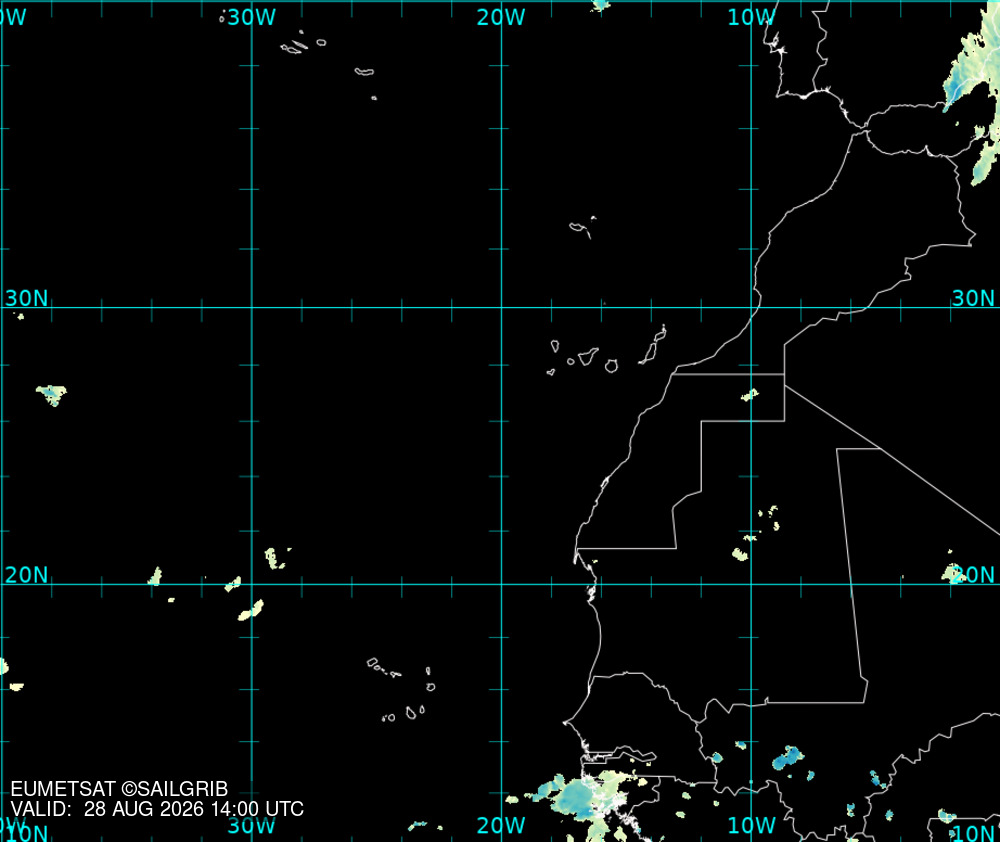This screenshot has width=1000, height=842.
Task: Click the grid intersection of 20N and 30W
Action: coord(252,584)
